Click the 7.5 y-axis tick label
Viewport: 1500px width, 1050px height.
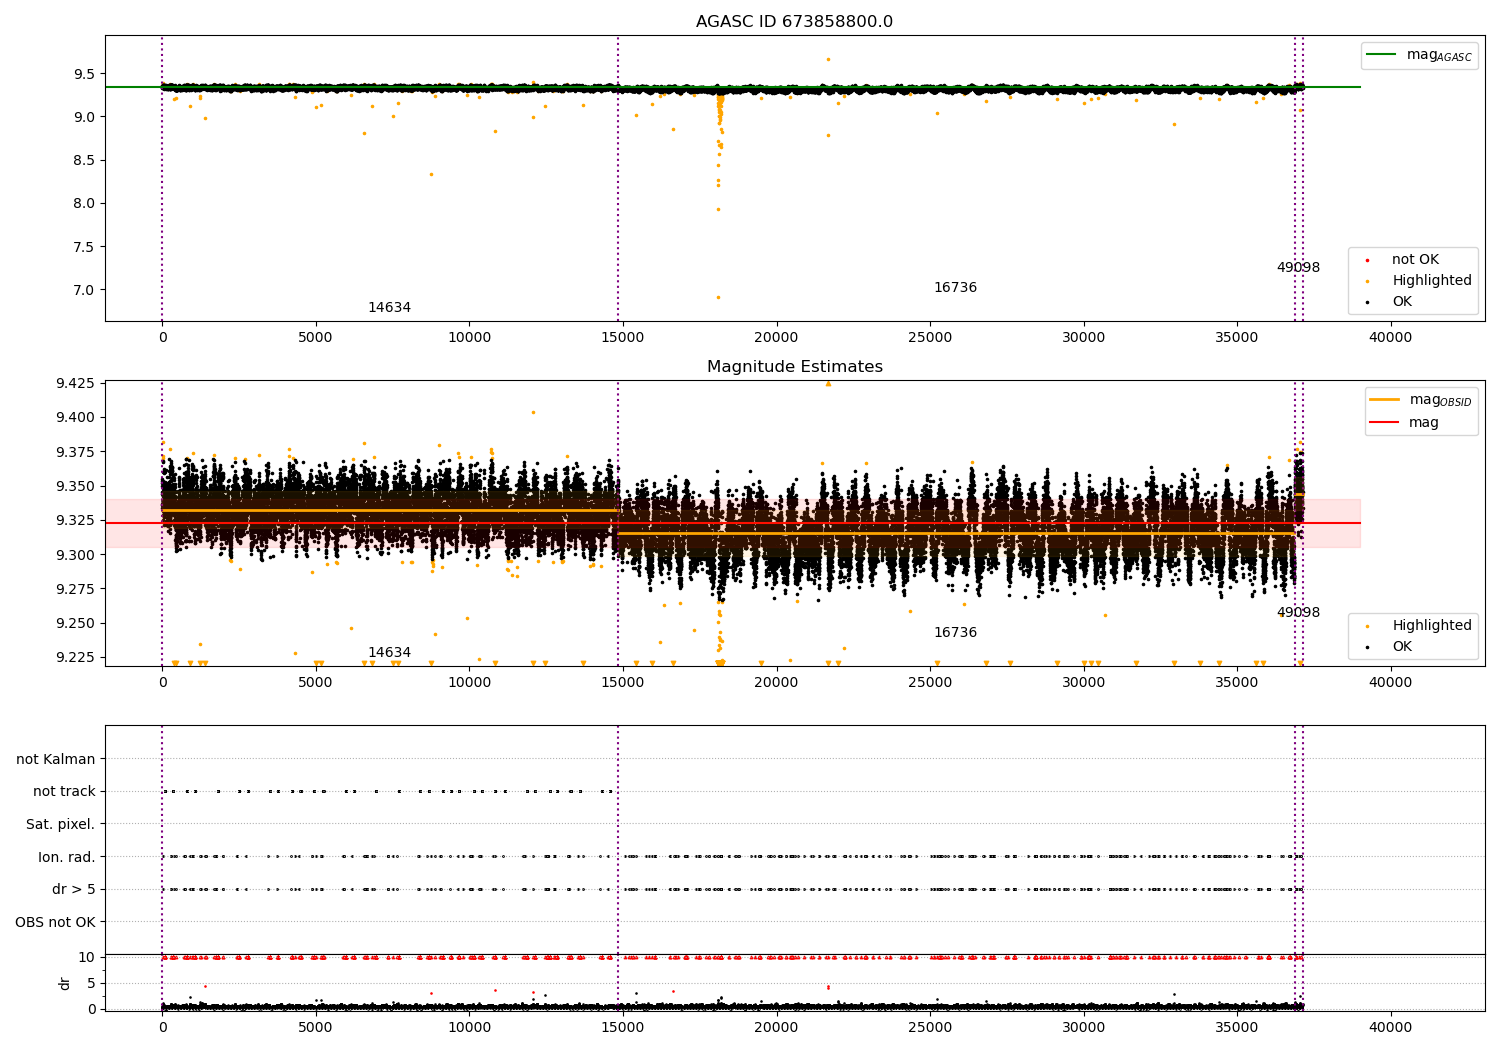coord(84,247)
